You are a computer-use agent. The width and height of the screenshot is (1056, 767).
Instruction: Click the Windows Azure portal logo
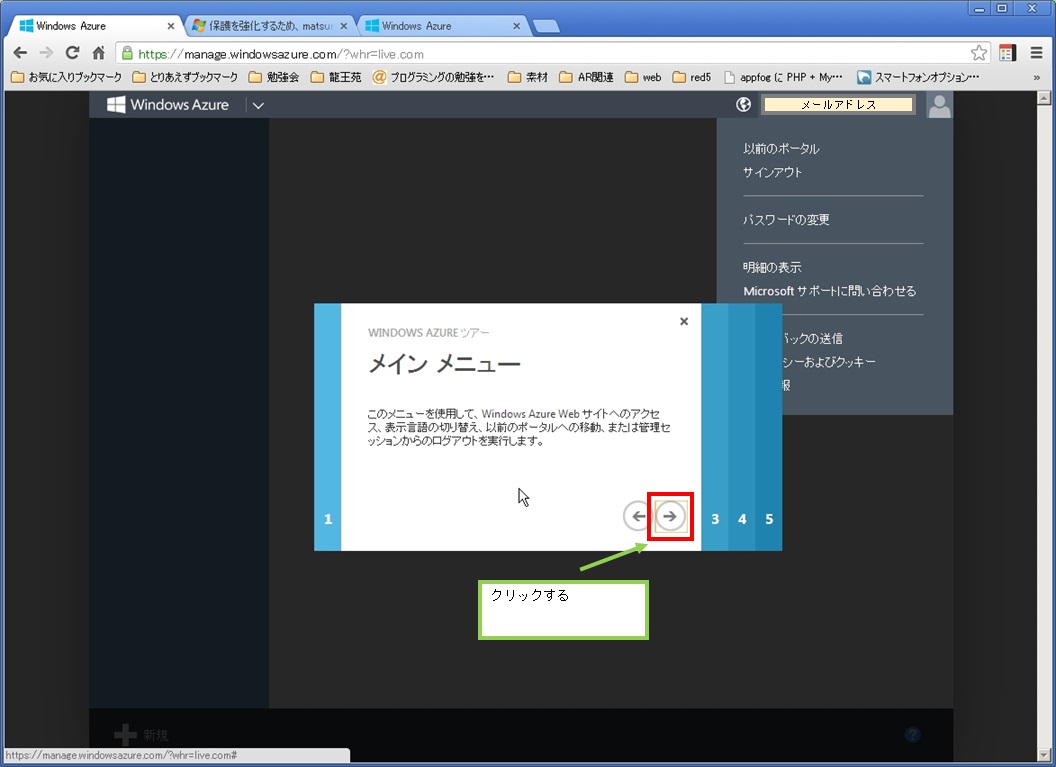168,104
